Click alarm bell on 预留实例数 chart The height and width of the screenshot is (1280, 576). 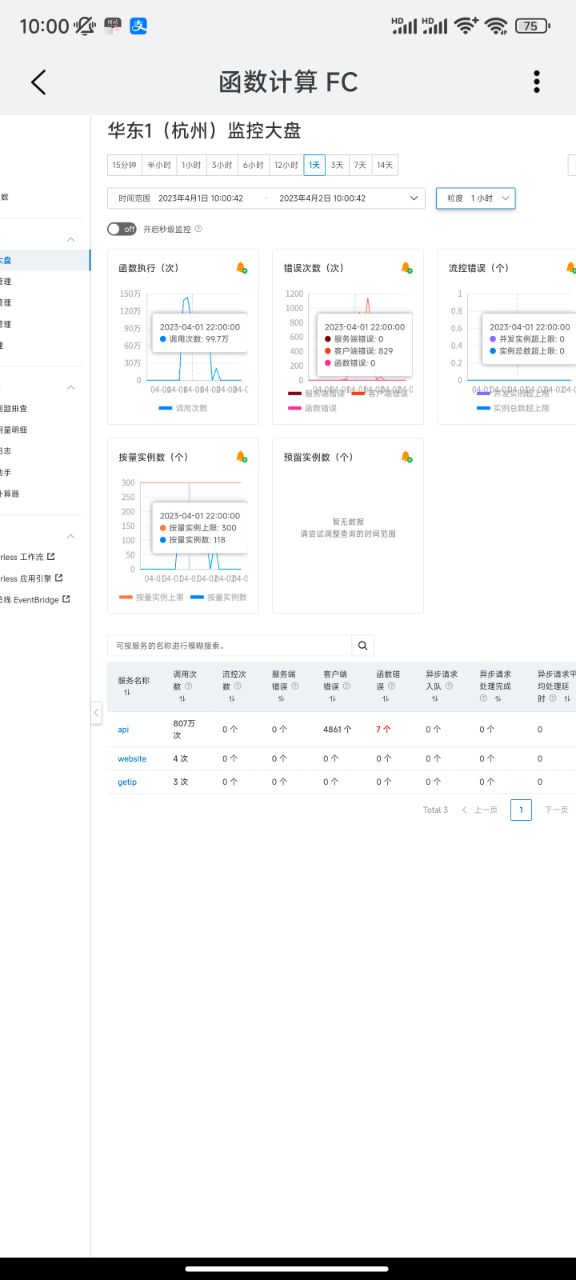pyautogui.click(x=406, y=457)
